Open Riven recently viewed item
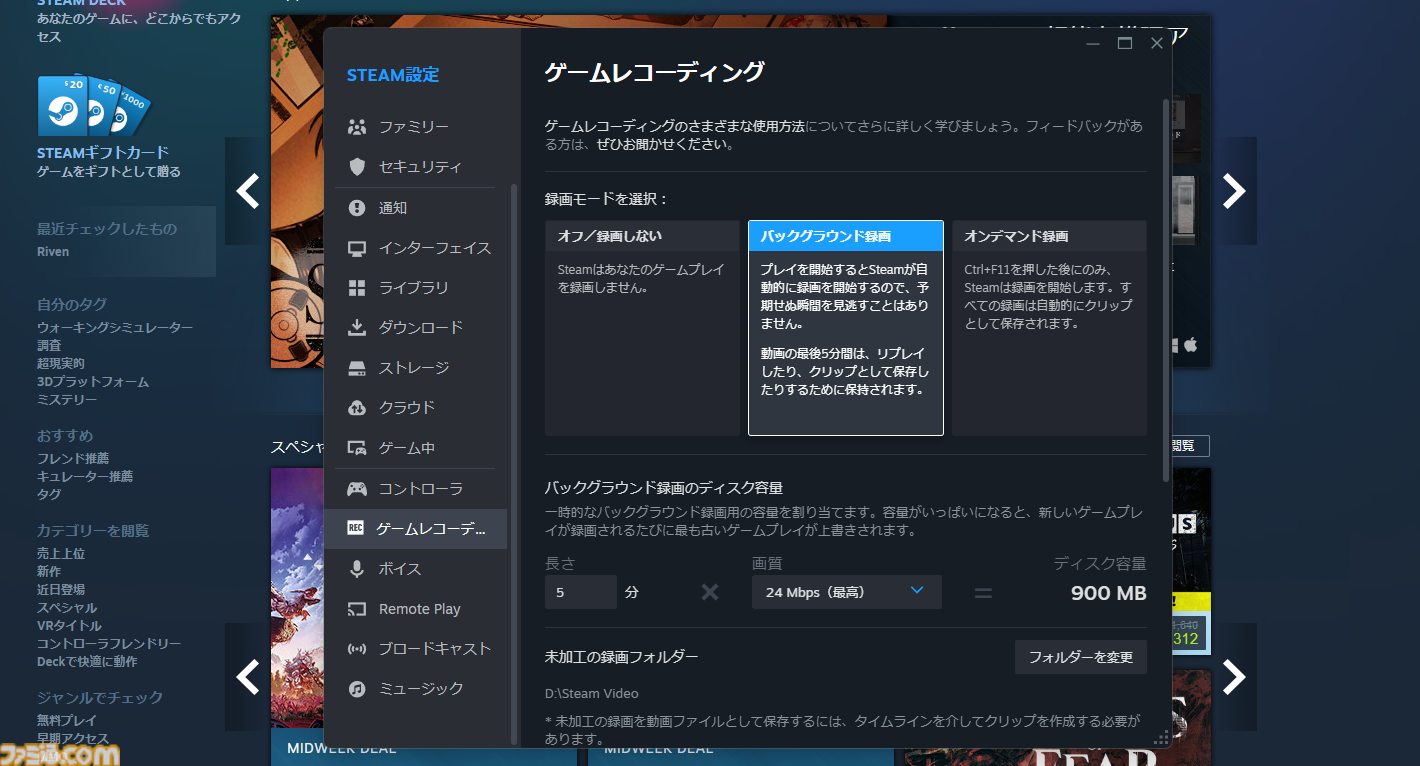 [53, 252]
